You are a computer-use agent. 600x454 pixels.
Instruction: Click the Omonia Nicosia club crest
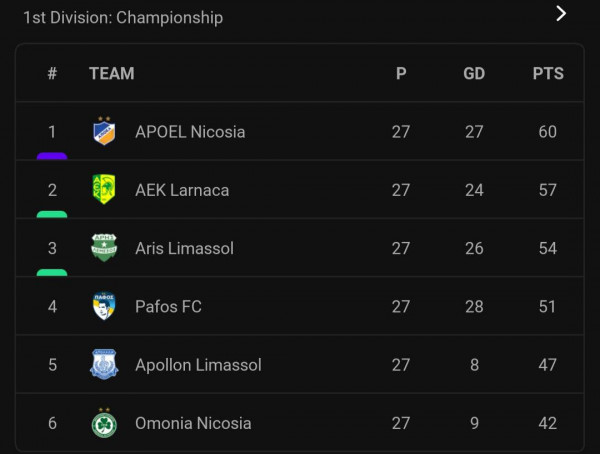point(104,423)
